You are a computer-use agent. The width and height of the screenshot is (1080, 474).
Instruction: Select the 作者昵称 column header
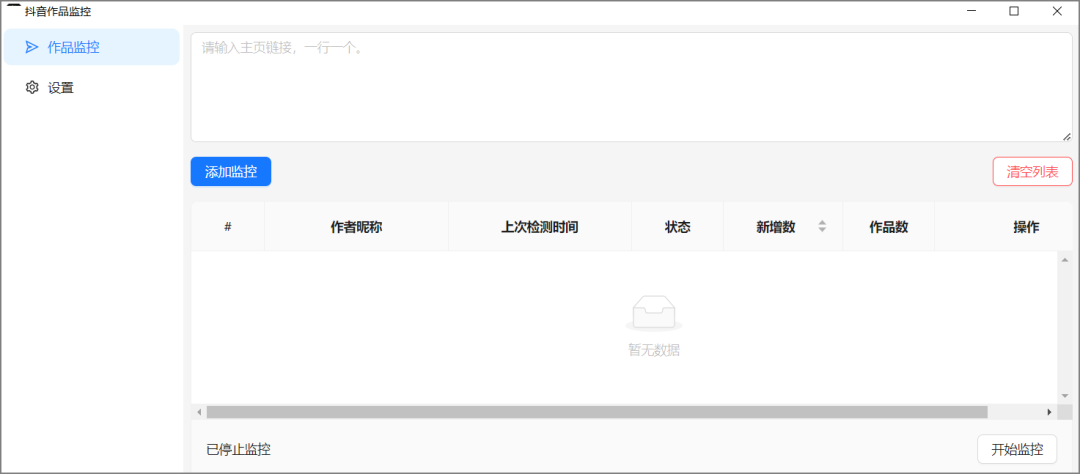click(x=356, y=227)
